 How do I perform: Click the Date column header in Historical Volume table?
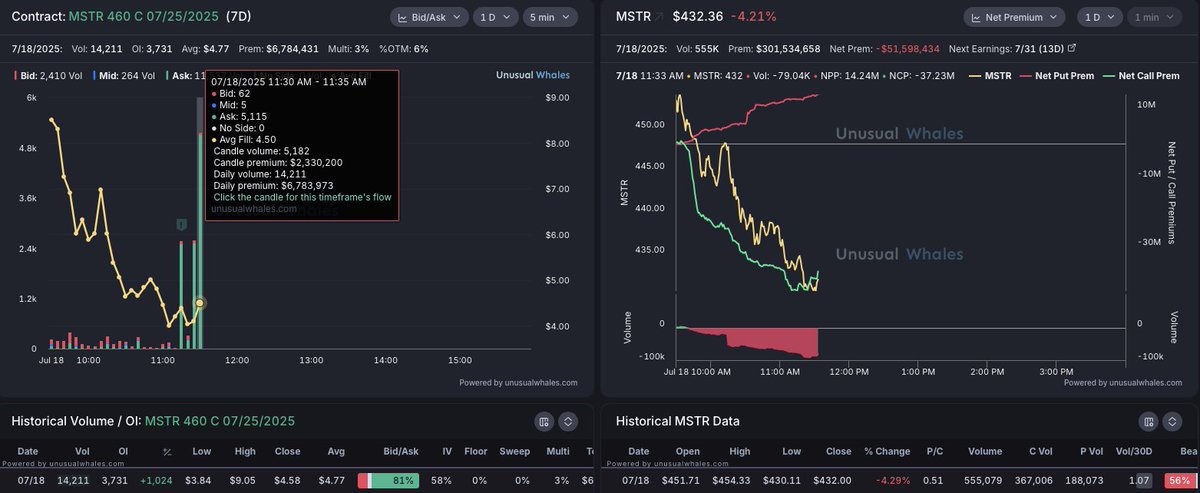click(x=28, y=453)
